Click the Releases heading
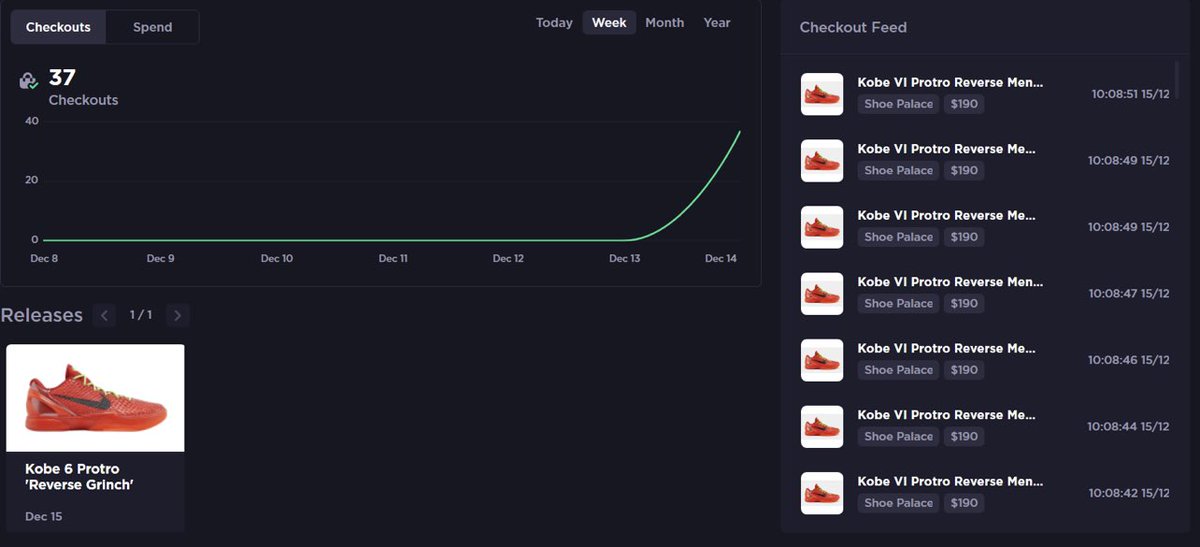Screen dimensions: 1200x547 (42, 315)
